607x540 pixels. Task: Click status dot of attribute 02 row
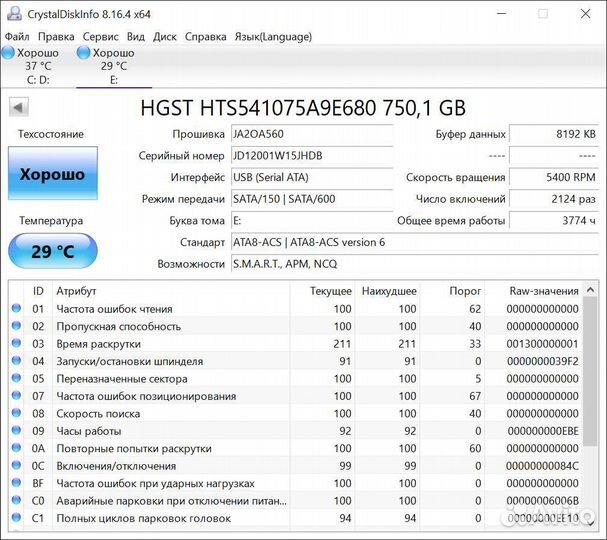coord(16,326)
